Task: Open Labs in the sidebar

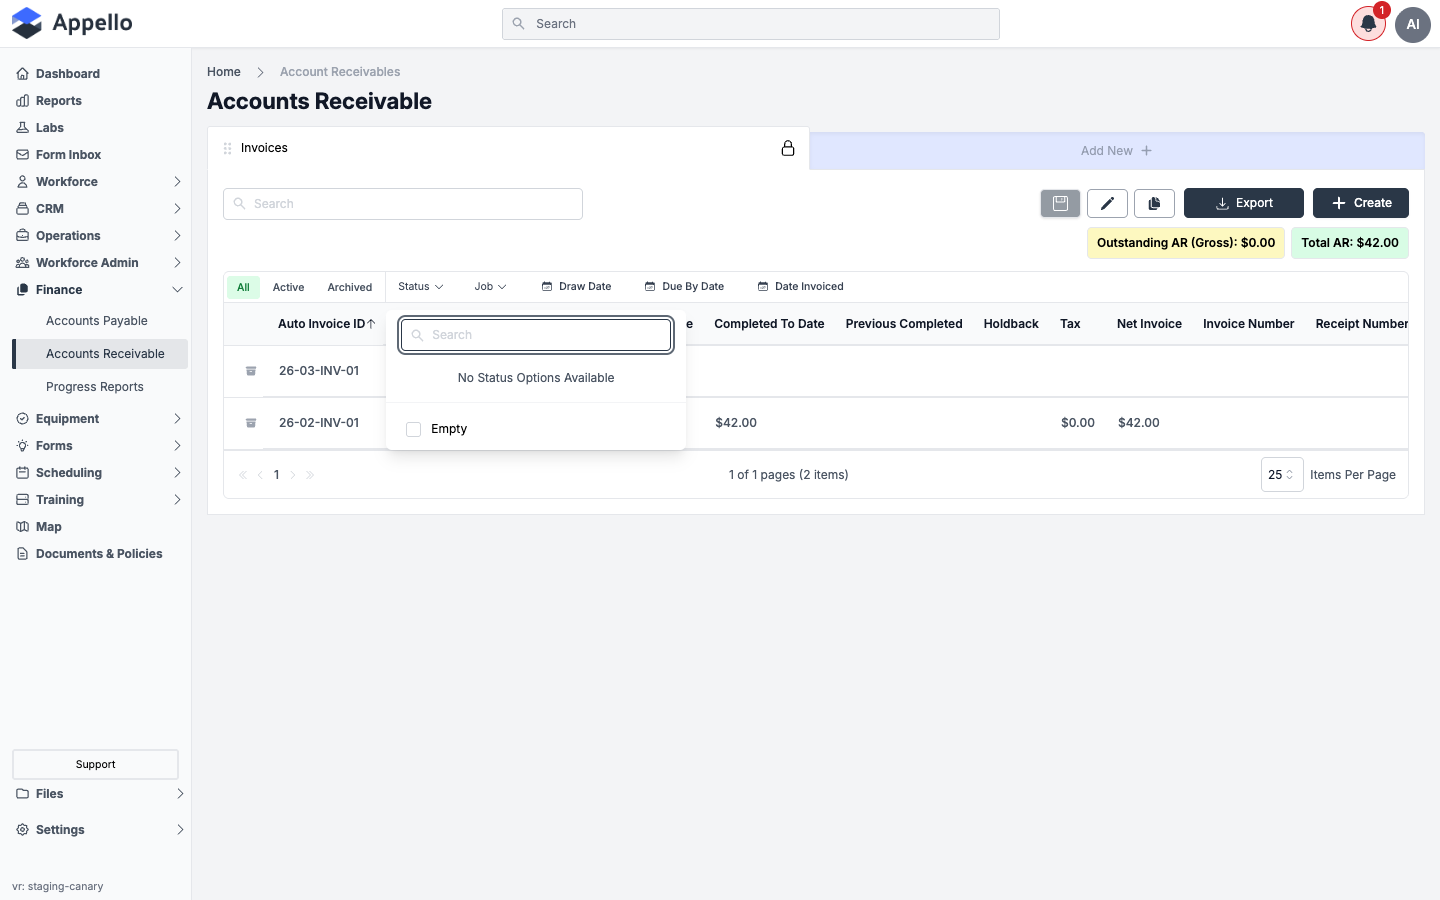Action: pos(49,128)
